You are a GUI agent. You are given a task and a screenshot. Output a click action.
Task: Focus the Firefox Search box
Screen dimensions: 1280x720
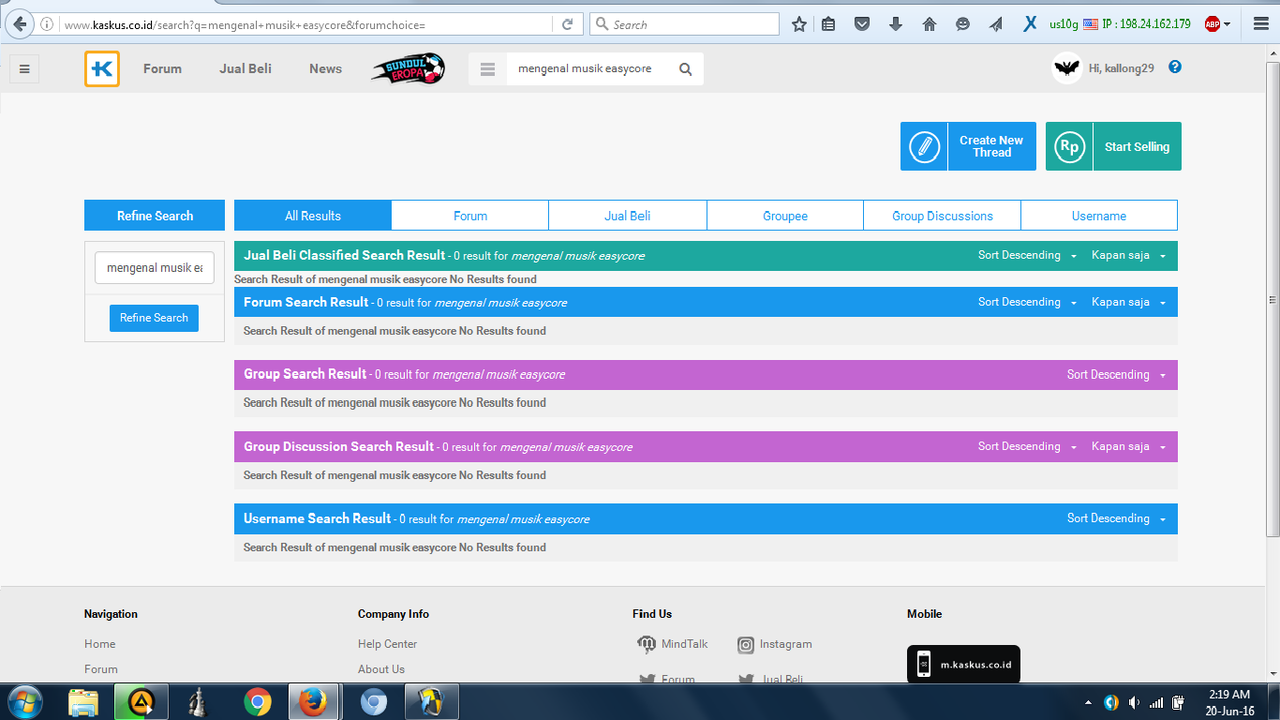pos(684,24)
